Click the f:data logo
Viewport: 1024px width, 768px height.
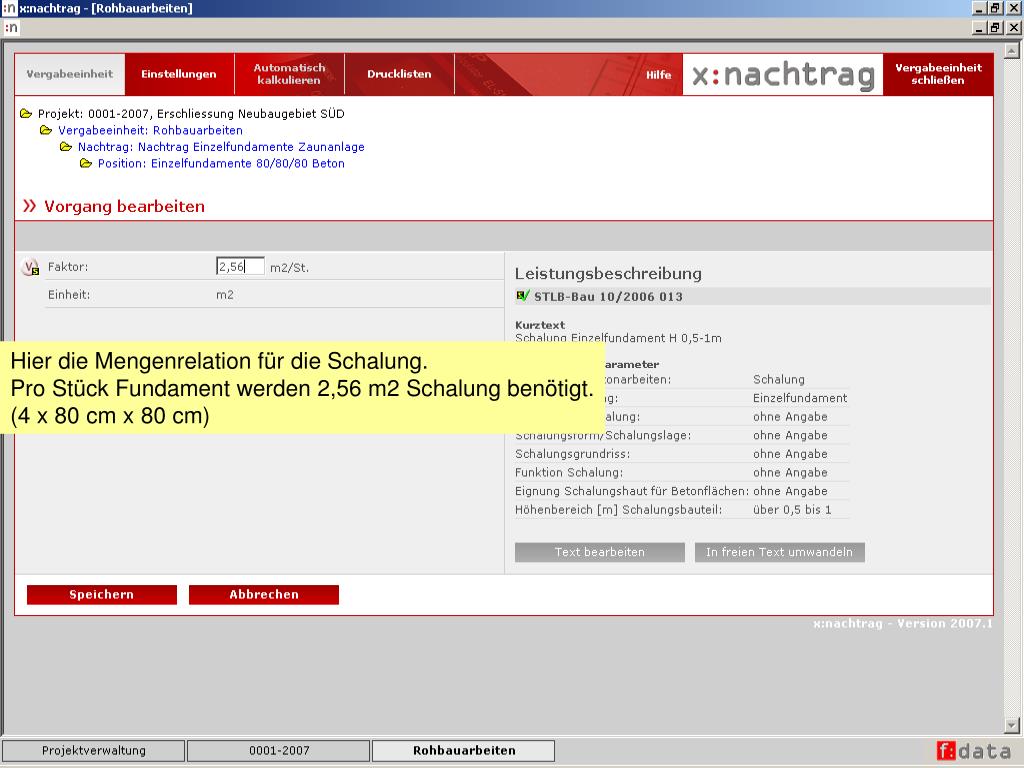pos(974,751)
